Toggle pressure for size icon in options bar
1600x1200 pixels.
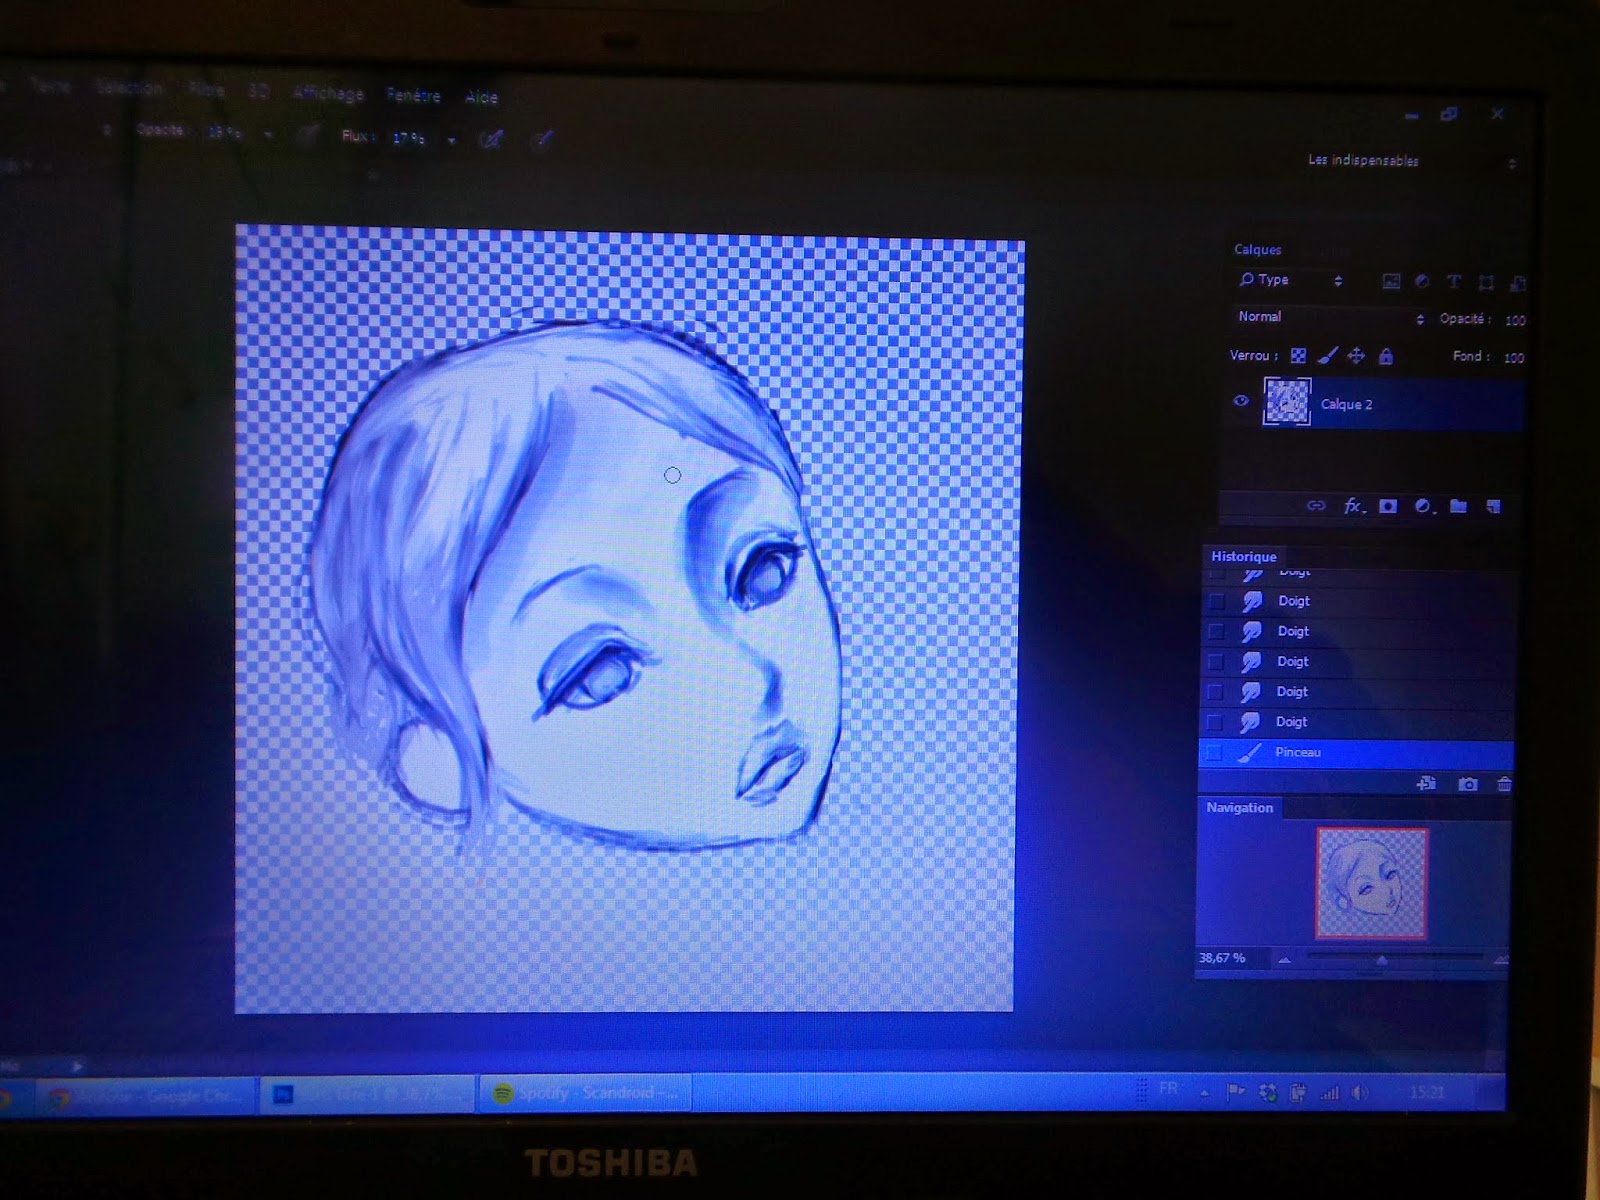(x=543, y=140)
